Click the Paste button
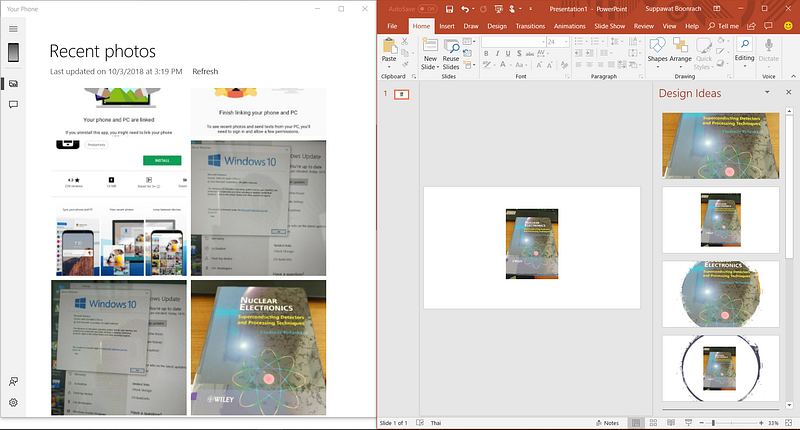The height and width of the screenshot is (430, 800). (389, 50)
